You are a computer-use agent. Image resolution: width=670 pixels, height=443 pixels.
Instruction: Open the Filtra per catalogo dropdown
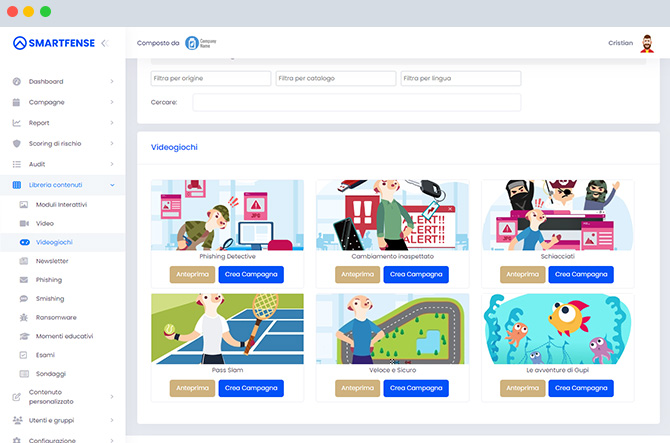coord(336,79)
